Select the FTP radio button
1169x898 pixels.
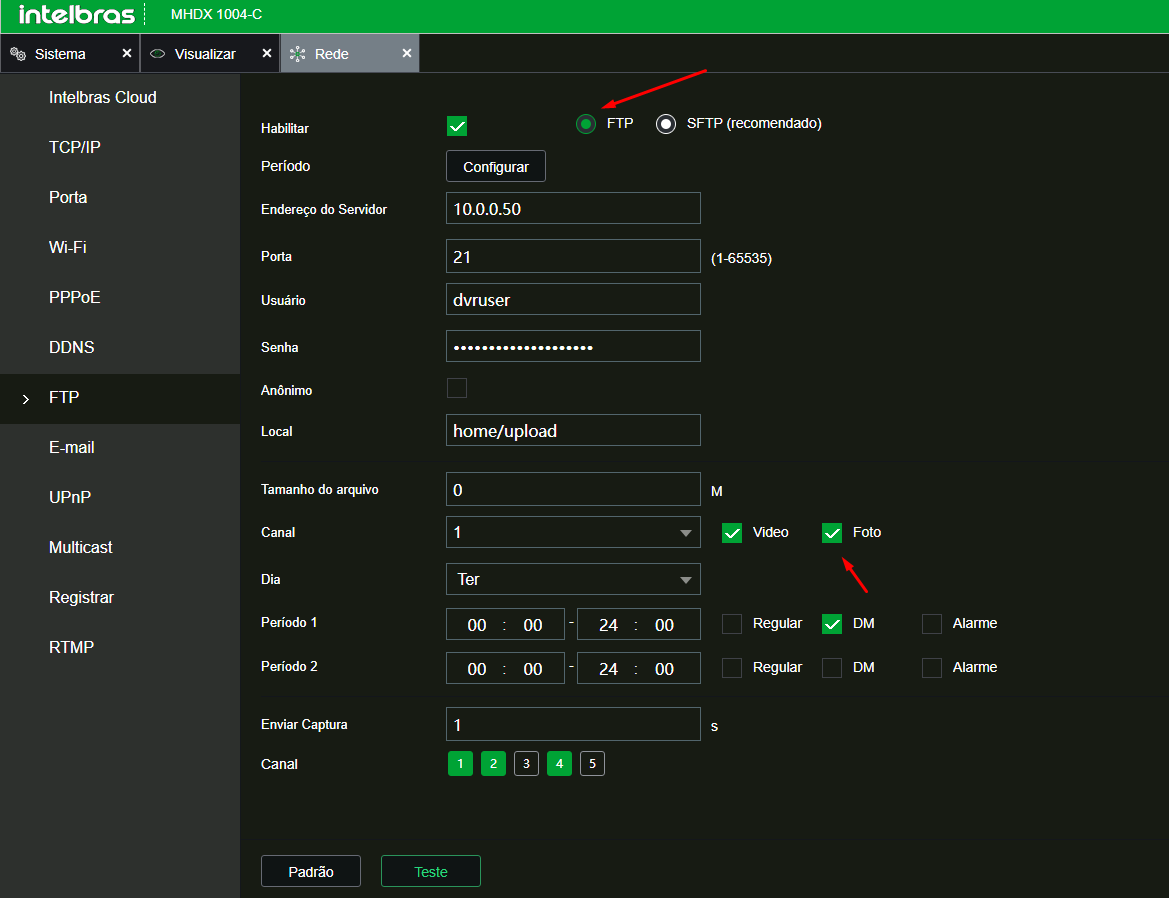click(x=586, y=124)
